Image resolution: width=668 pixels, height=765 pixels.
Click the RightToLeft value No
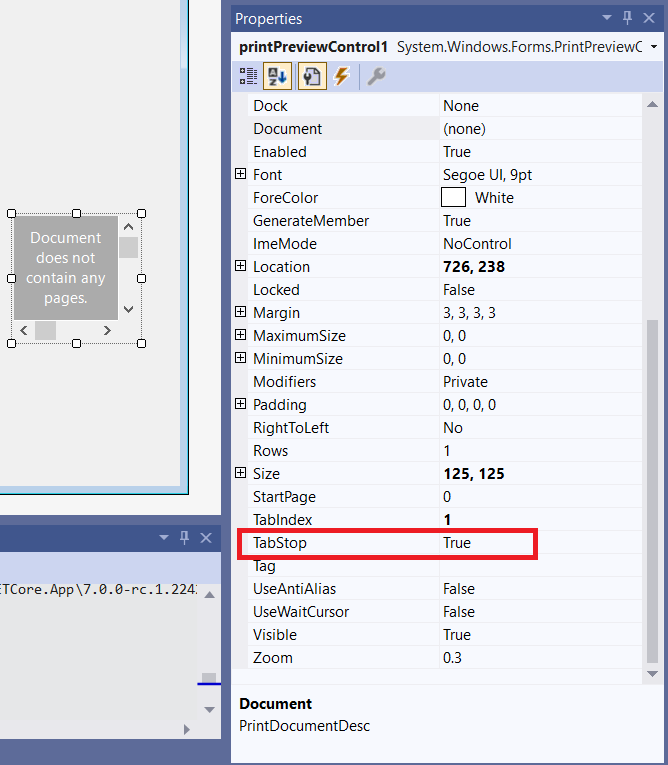(x=453, y=428)
